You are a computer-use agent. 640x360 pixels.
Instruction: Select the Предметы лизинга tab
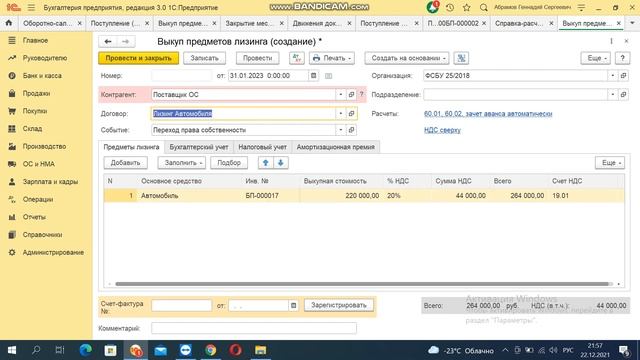(131, 147)
